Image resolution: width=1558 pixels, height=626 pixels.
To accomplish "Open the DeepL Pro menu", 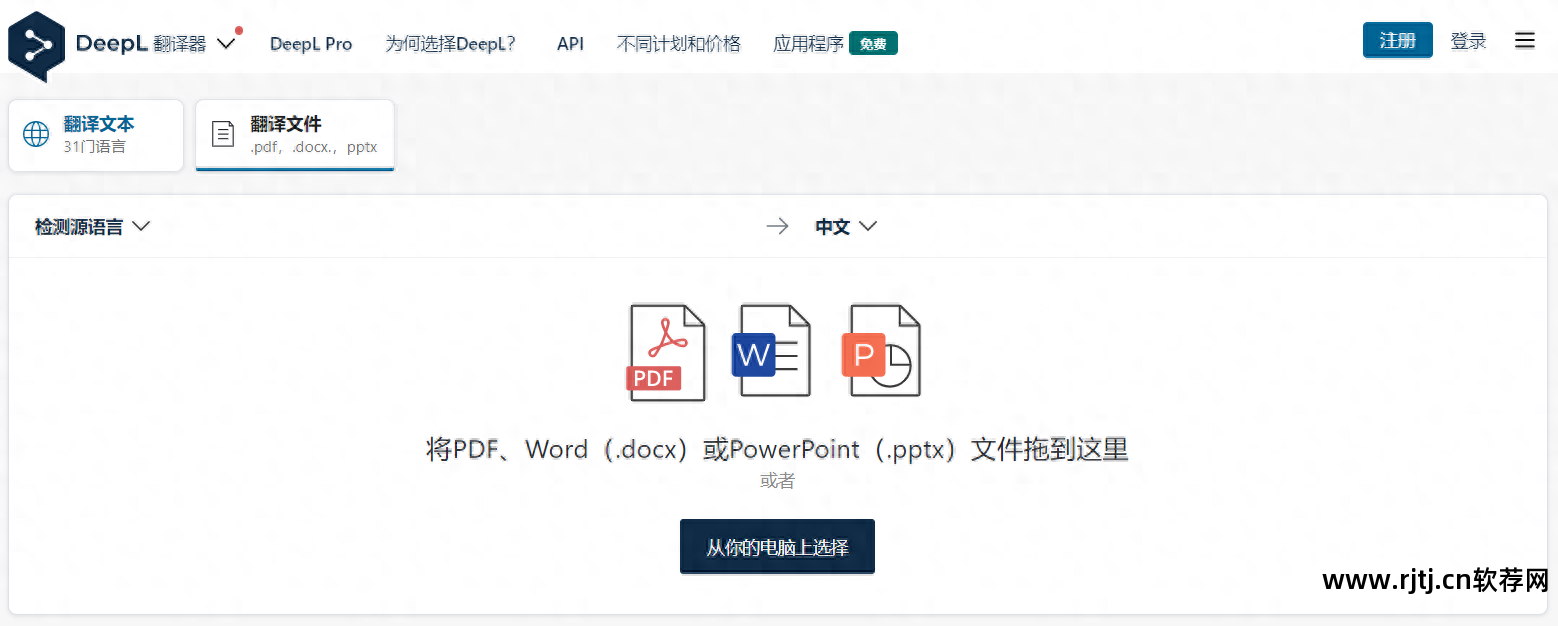I will coord(310,43).
